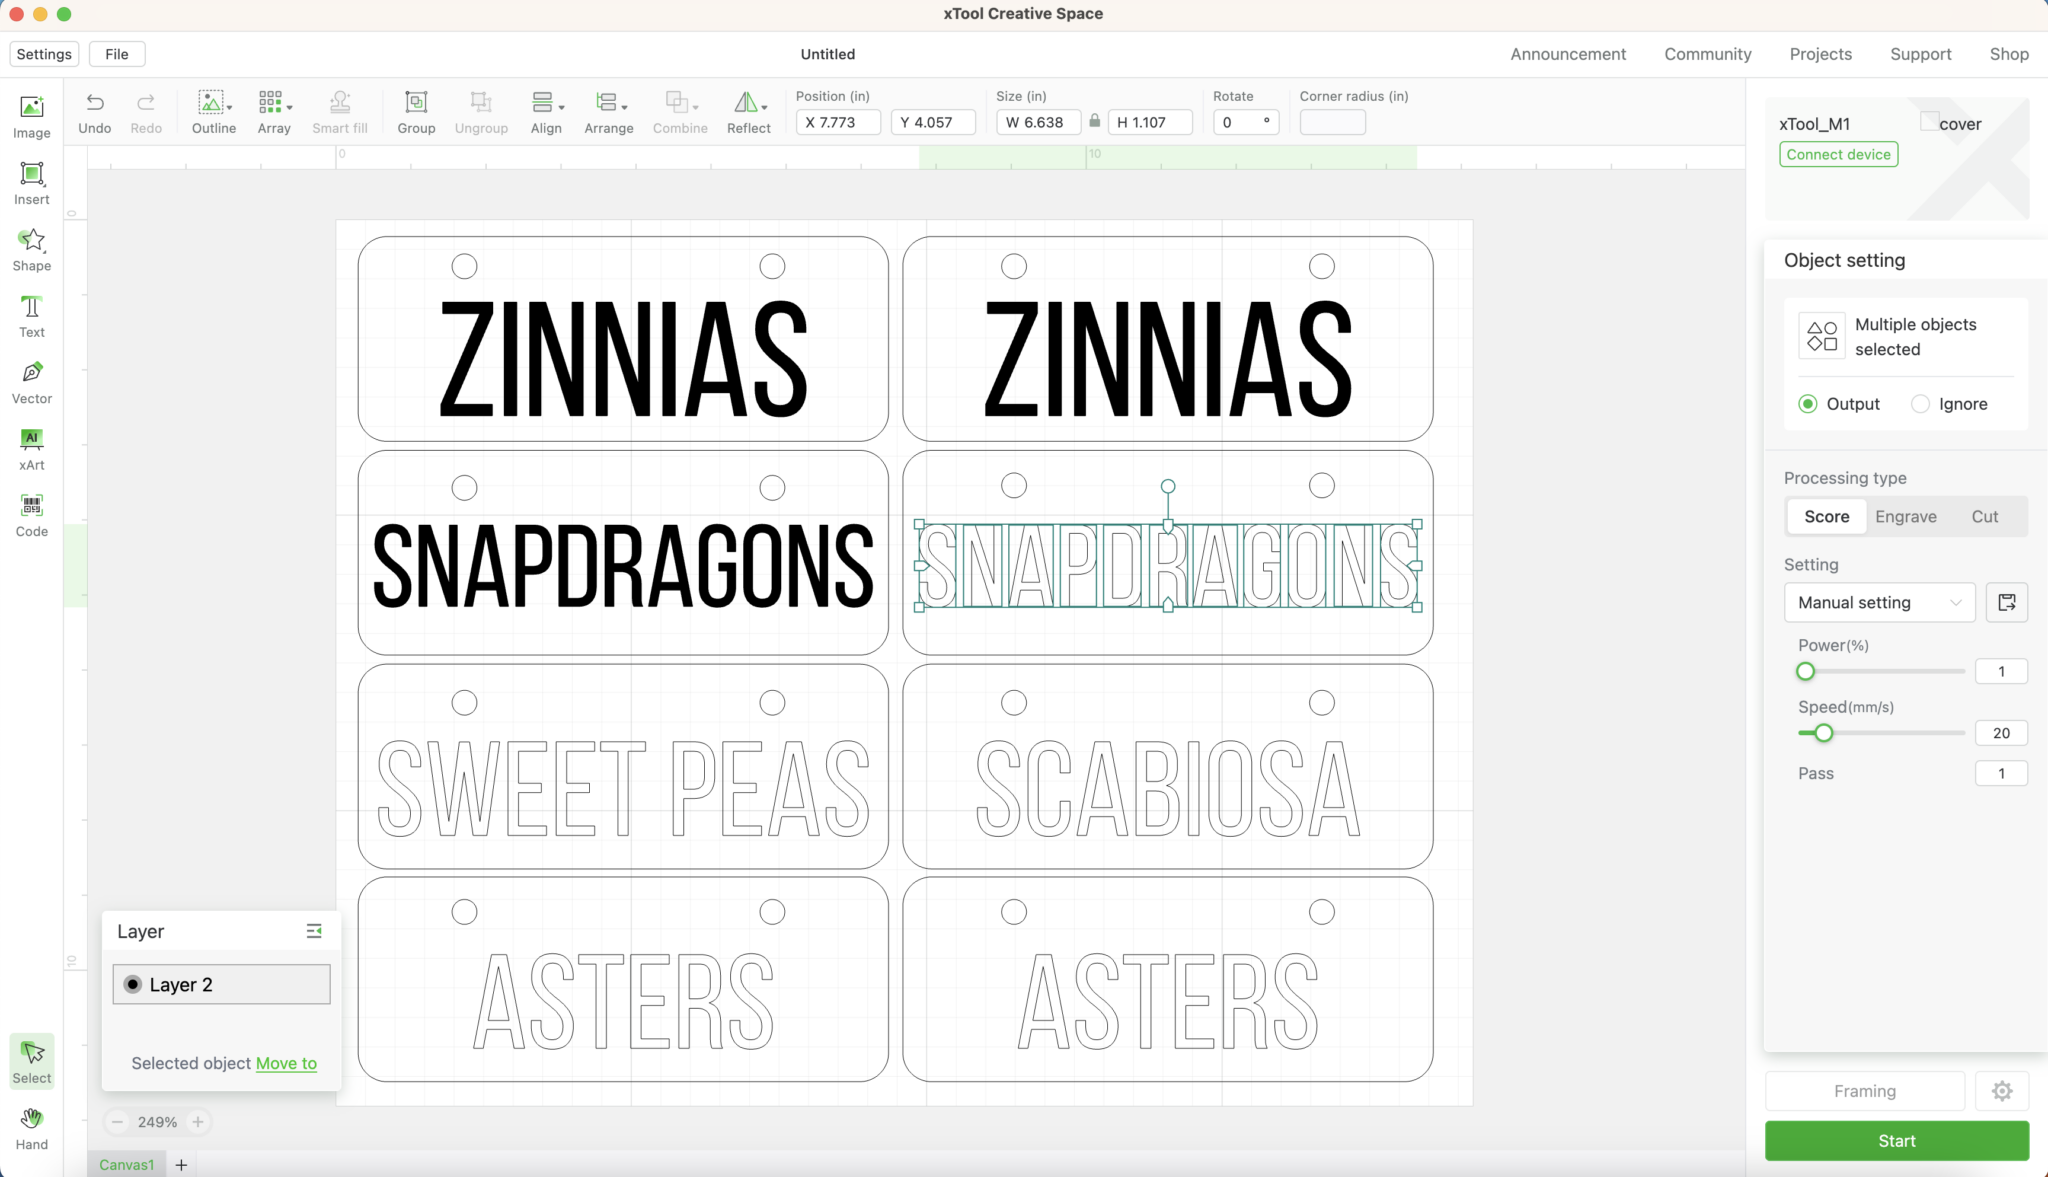Screen dimensions: 2048x1177
Task: Open the Vector pen tool
Action: click(x=31, y=382)
